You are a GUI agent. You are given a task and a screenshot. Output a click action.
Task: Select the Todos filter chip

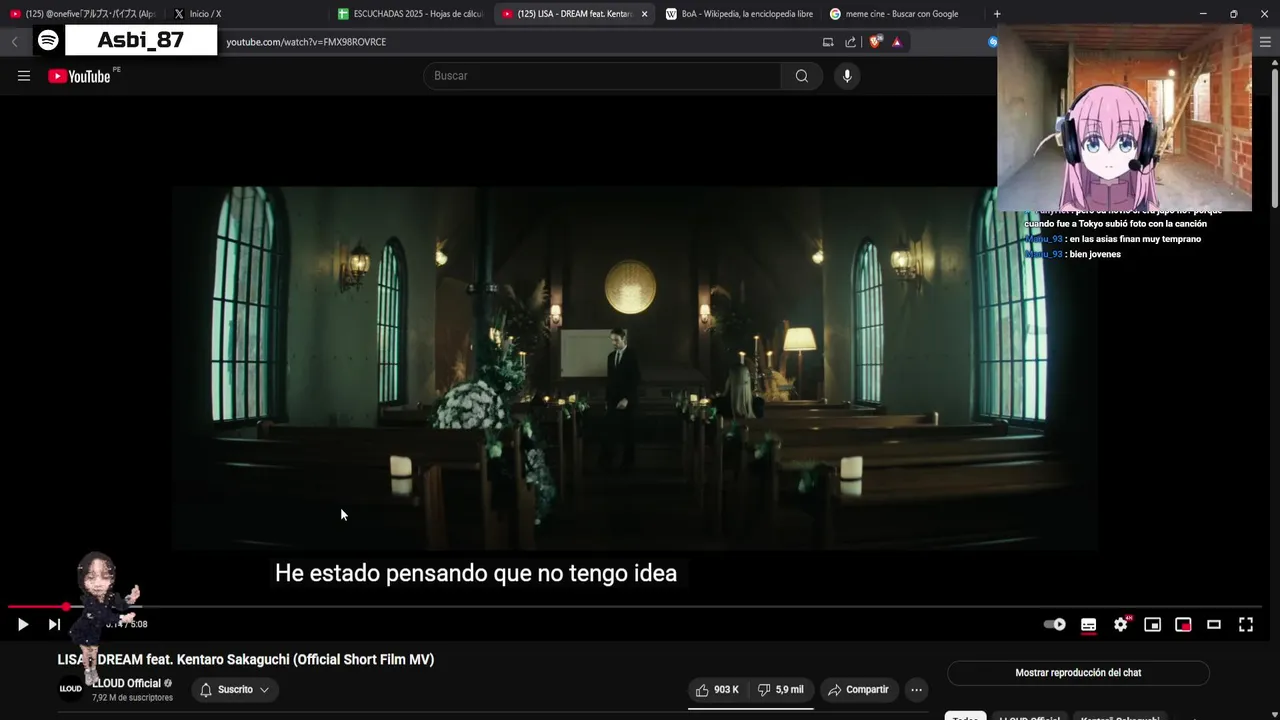point(966,717)
